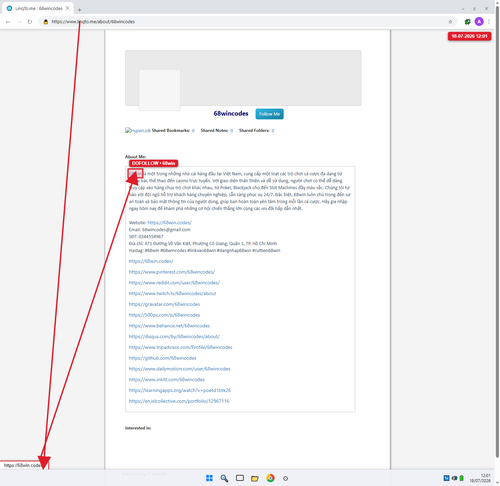The width and height of the screenshot is (500, 486).
Task: Open the behance.net/68wincodes link
Action: [x=169, y=326]
